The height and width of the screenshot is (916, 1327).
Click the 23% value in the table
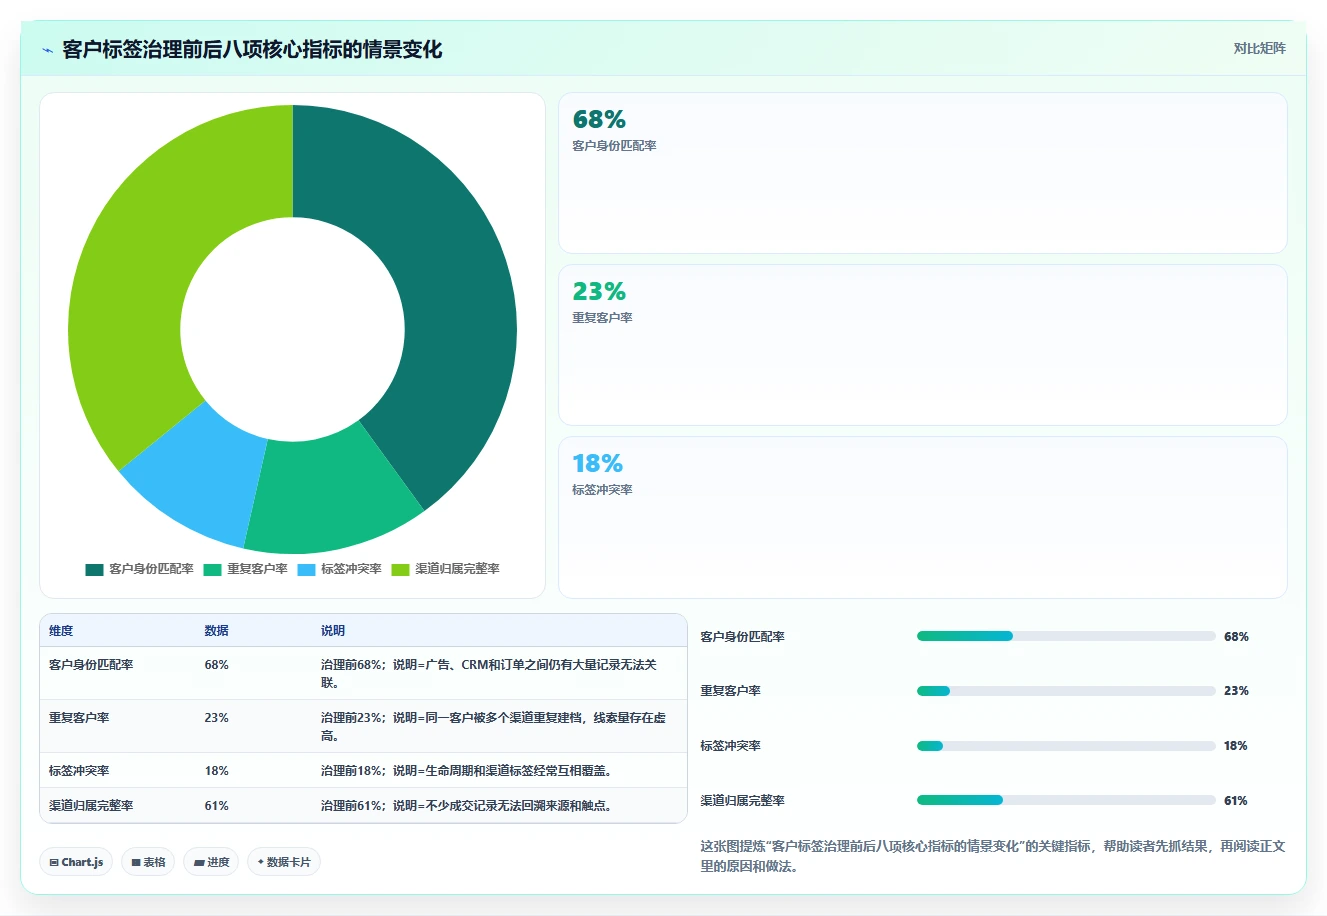[216, 718]
